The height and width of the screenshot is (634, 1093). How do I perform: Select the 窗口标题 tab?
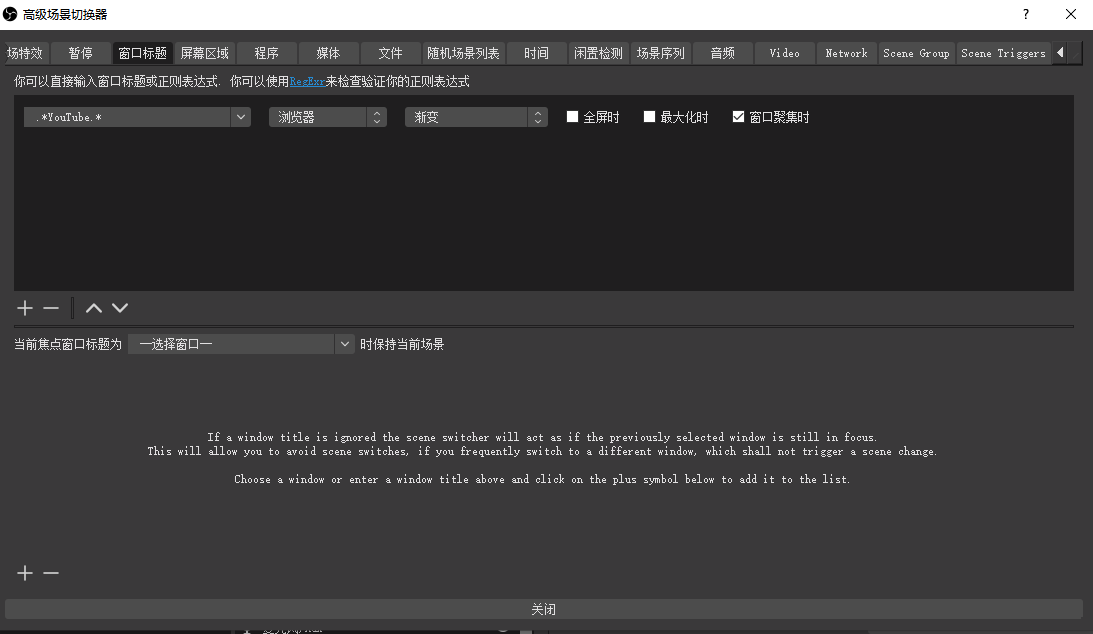(143, 53)
